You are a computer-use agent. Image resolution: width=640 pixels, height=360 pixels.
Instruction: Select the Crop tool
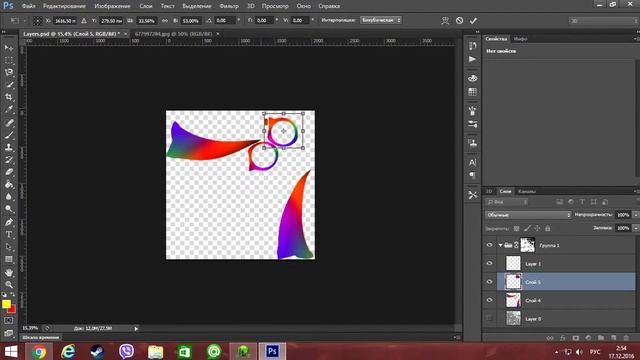click(x=9, y=97)
